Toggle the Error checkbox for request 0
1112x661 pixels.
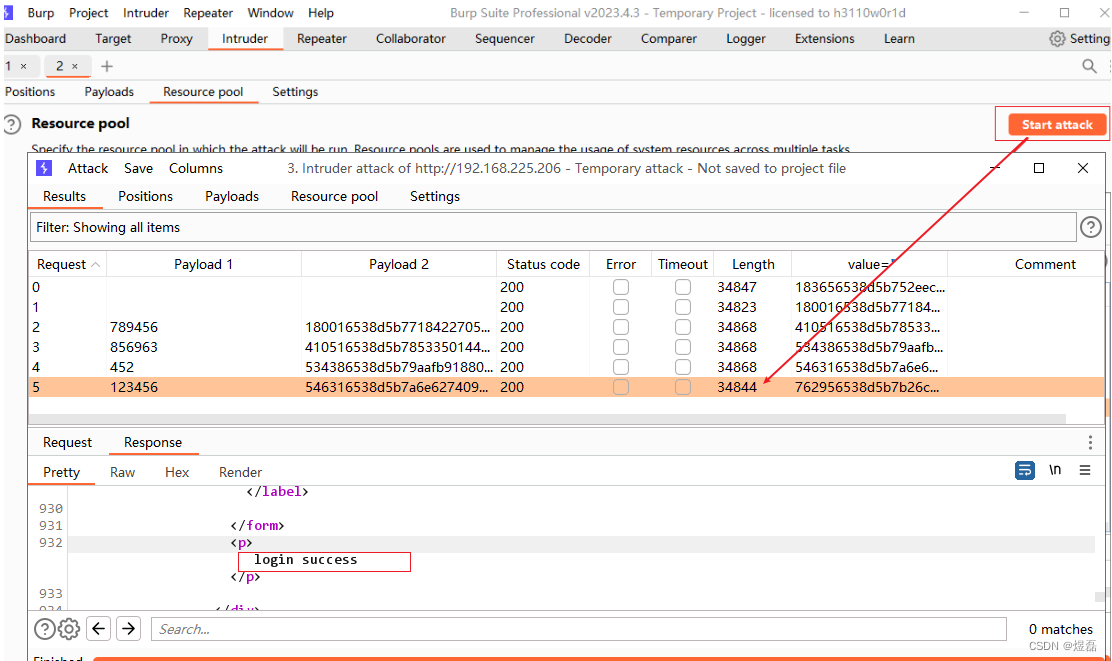click(x=621, y=287)
